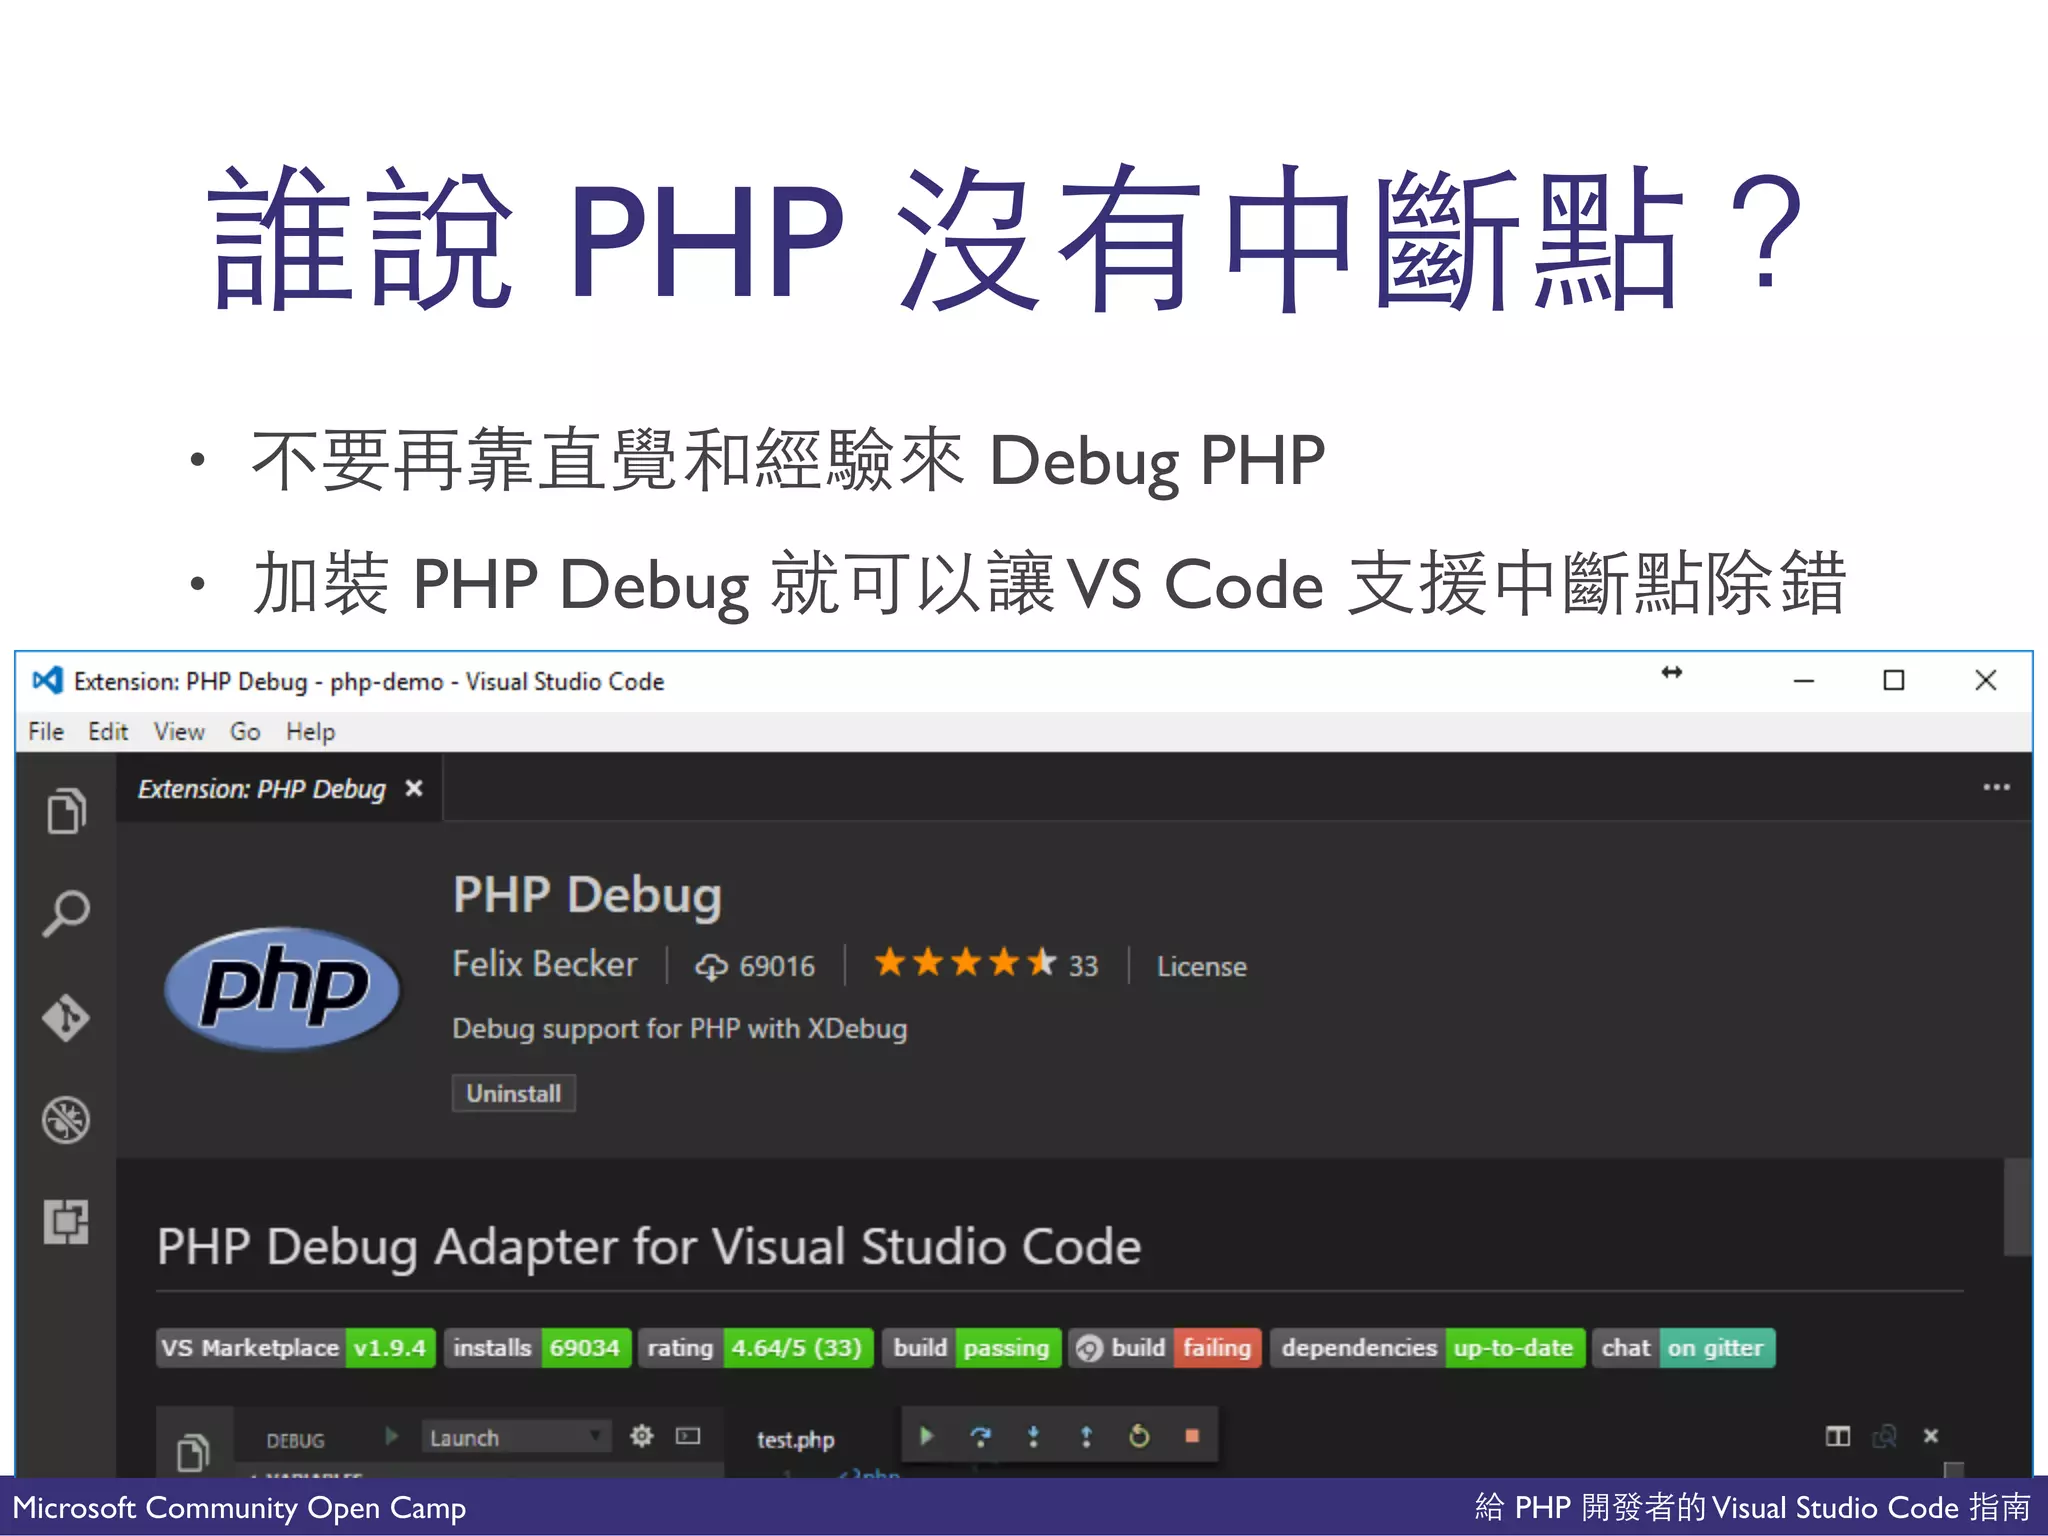Open the Search magnifier in activity bar
This screenshot has height=1536, width=2048.
[x=66, y=914]
